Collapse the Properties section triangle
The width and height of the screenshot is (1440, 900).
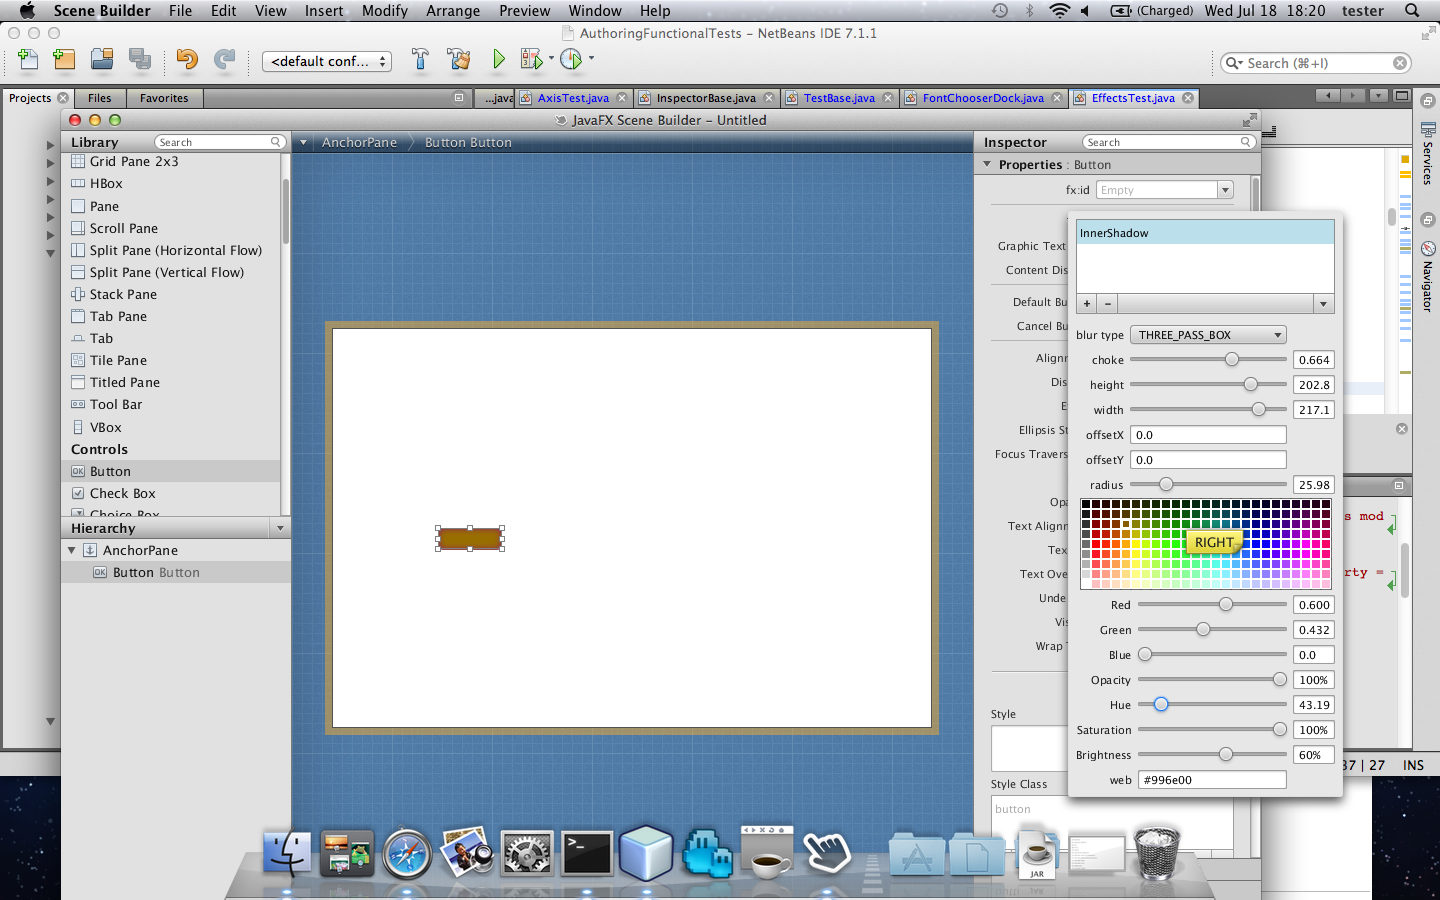[x=987, y=164]
